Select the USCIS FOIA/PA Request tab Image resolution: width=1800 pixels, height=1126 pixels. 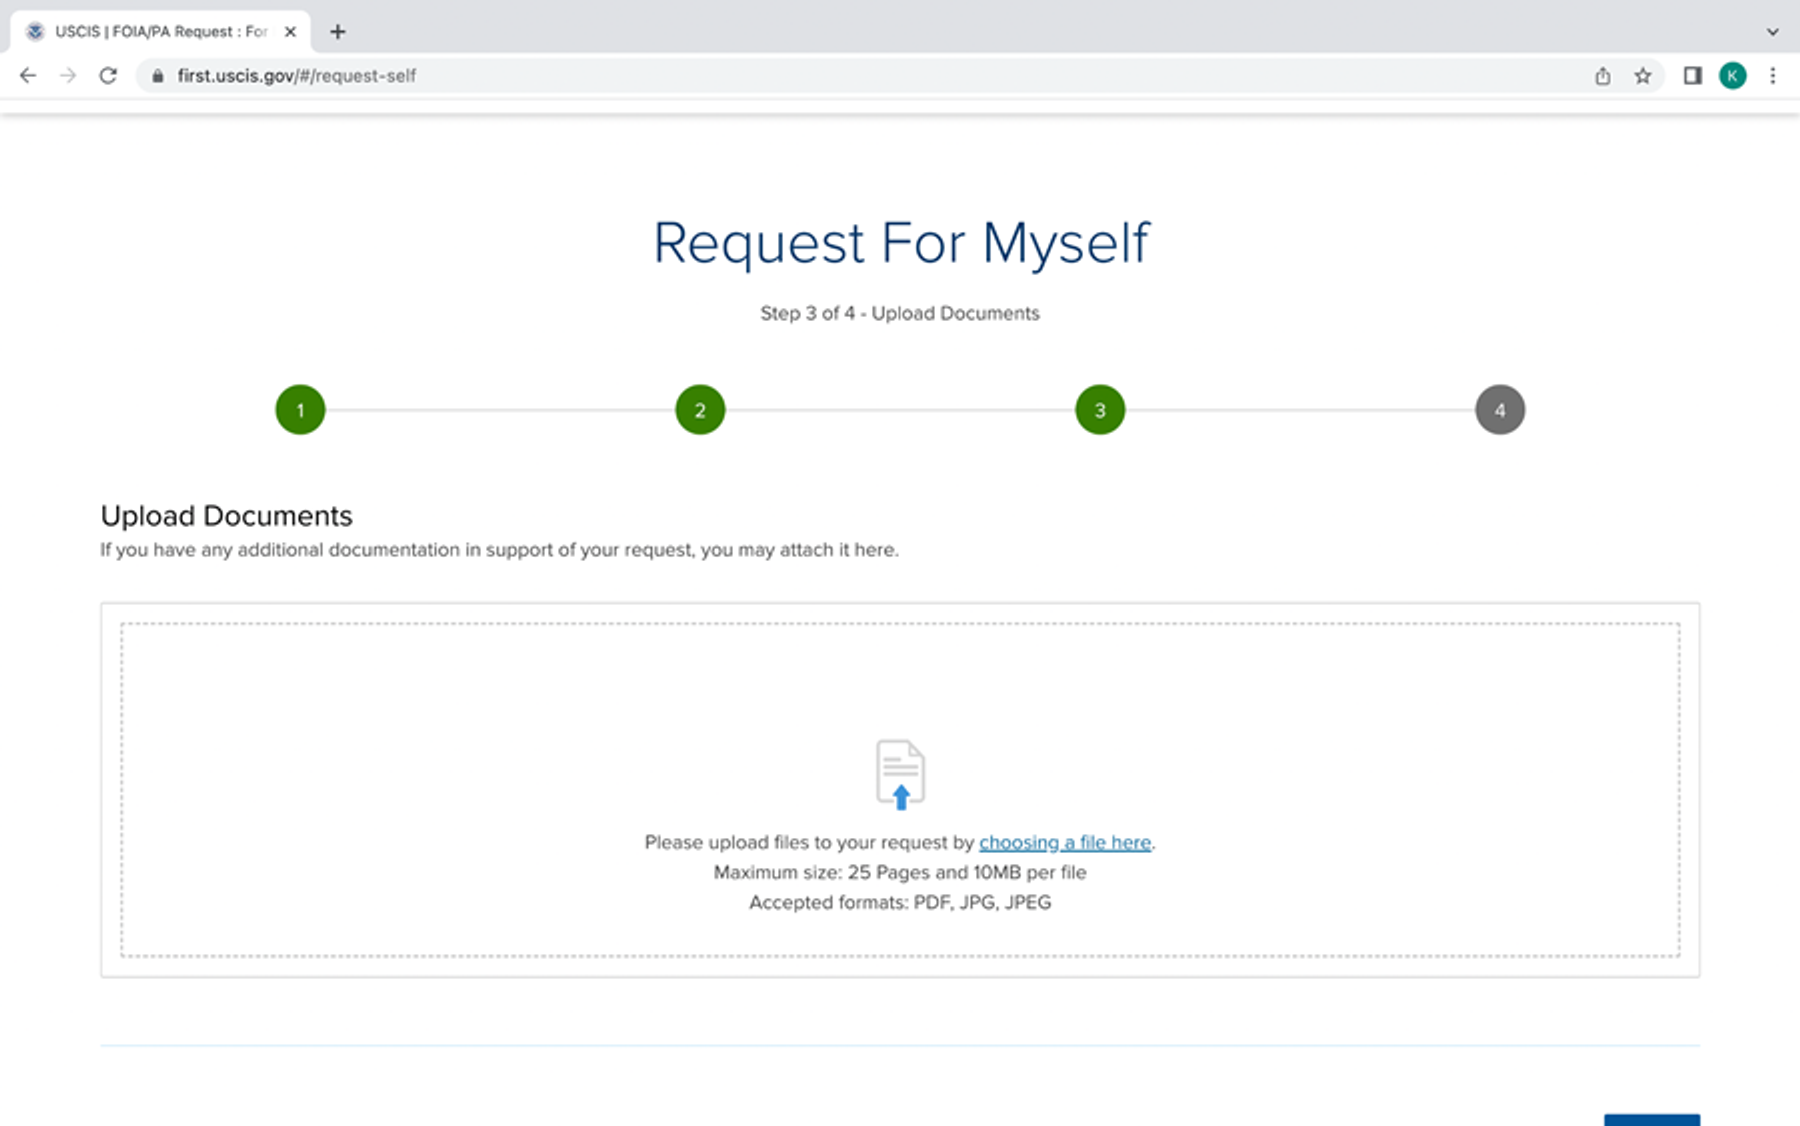[161, 32]
